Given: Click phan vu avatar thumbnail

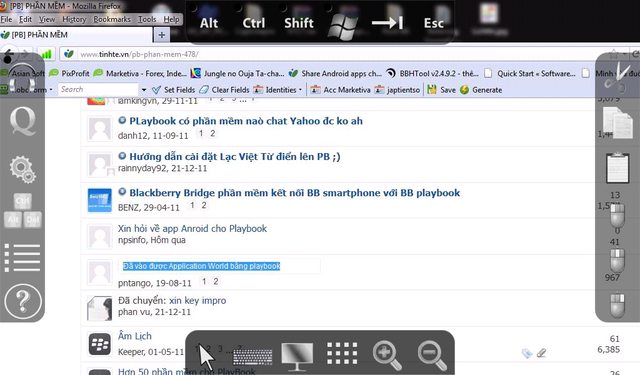Looking at the screenshot, I should (100, 308).
